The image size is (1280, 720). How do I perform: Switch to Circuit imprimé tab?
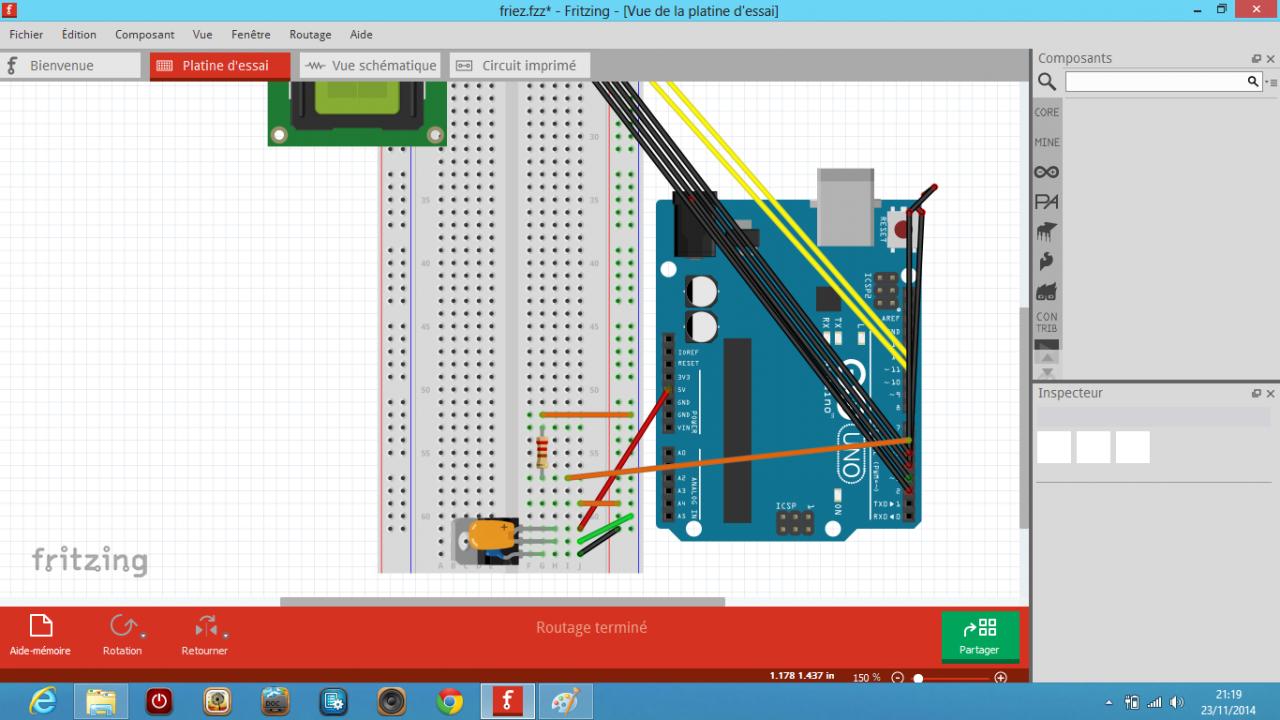coord(520,65)
